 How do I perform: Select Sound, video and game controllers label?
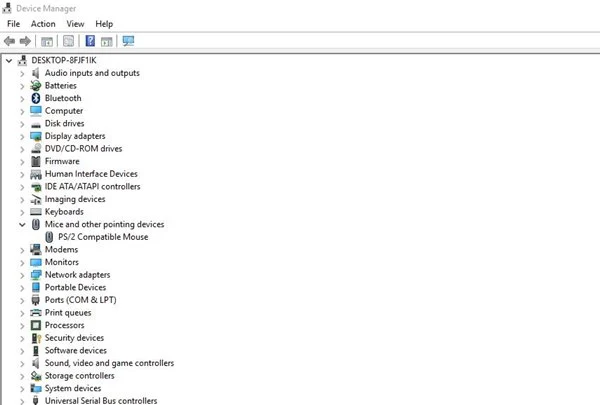click(x=109, y=363)
